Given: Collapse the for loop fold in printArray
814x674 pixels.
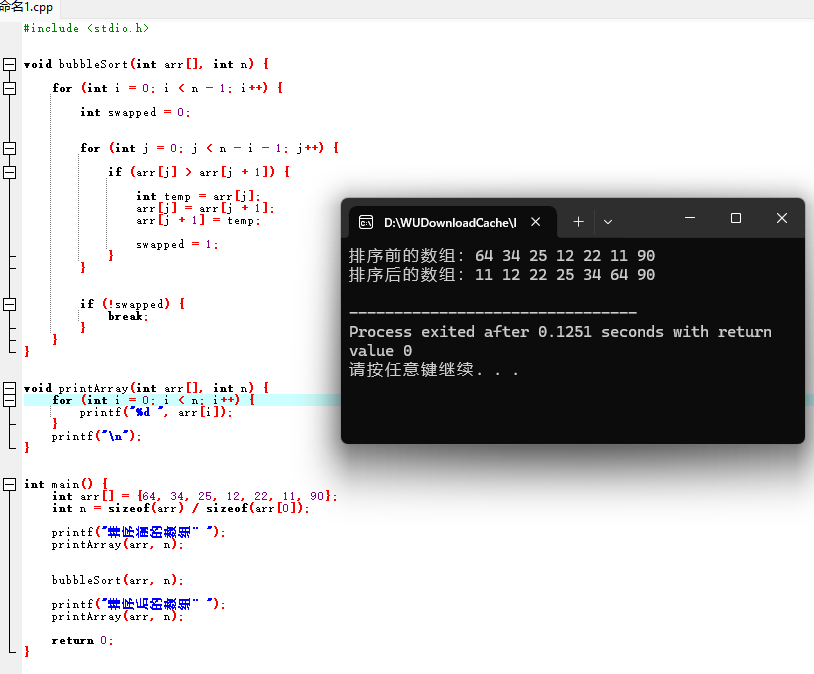Looking at the screenshot, I should 9,400.
